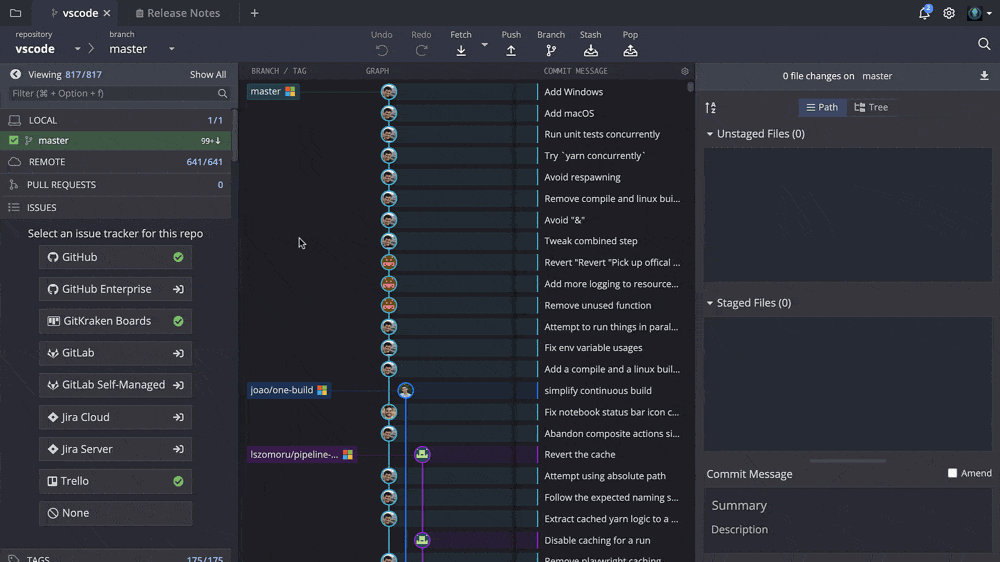Click the branch filter input field
The image size is (1000, 562).
click(x=110, y=93)
